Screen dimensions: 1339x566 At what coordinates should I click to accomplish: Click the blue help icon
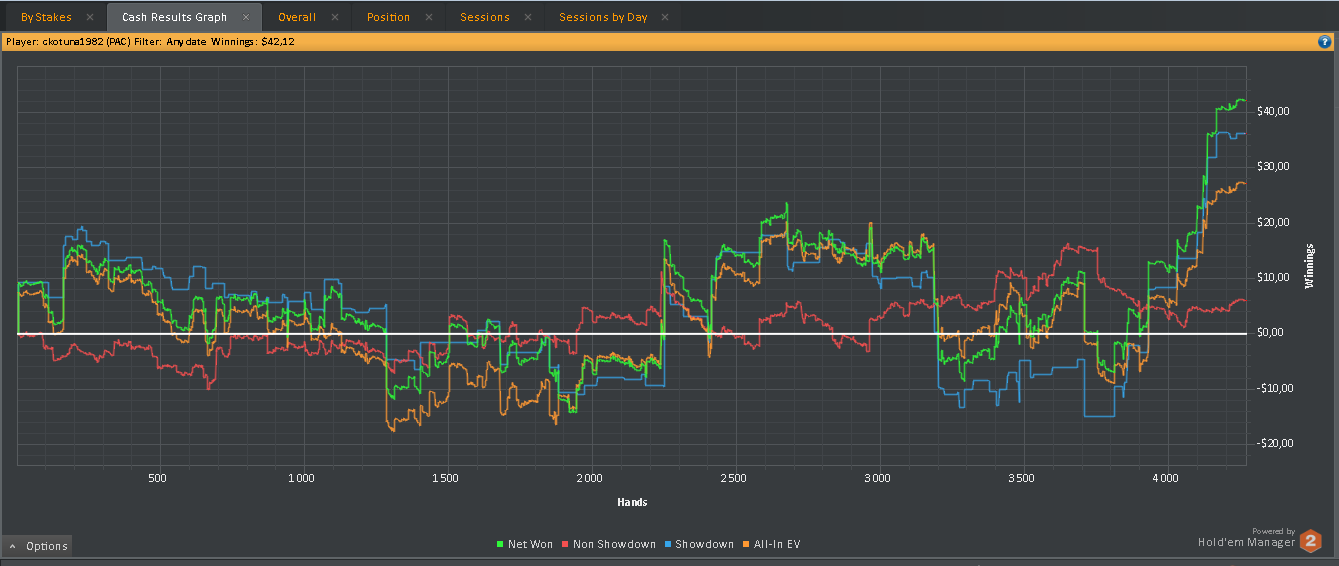[1324, 42]
